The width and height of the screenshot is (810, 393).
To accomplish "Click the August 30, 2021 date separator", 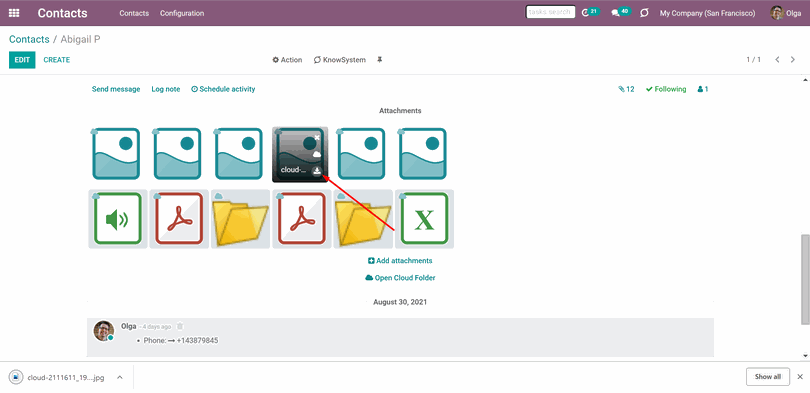I will click(400, 302).
